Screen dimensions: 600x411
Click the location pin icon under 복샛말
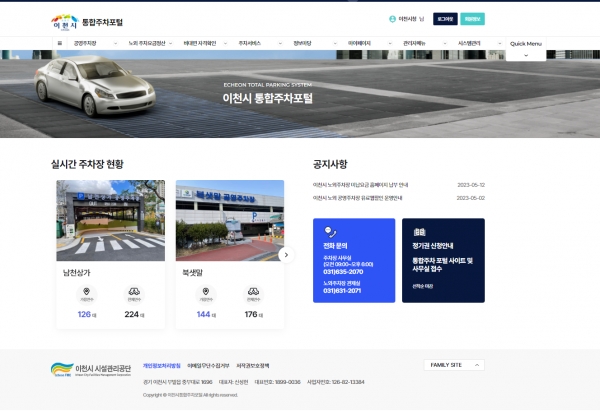pos(205,292)
